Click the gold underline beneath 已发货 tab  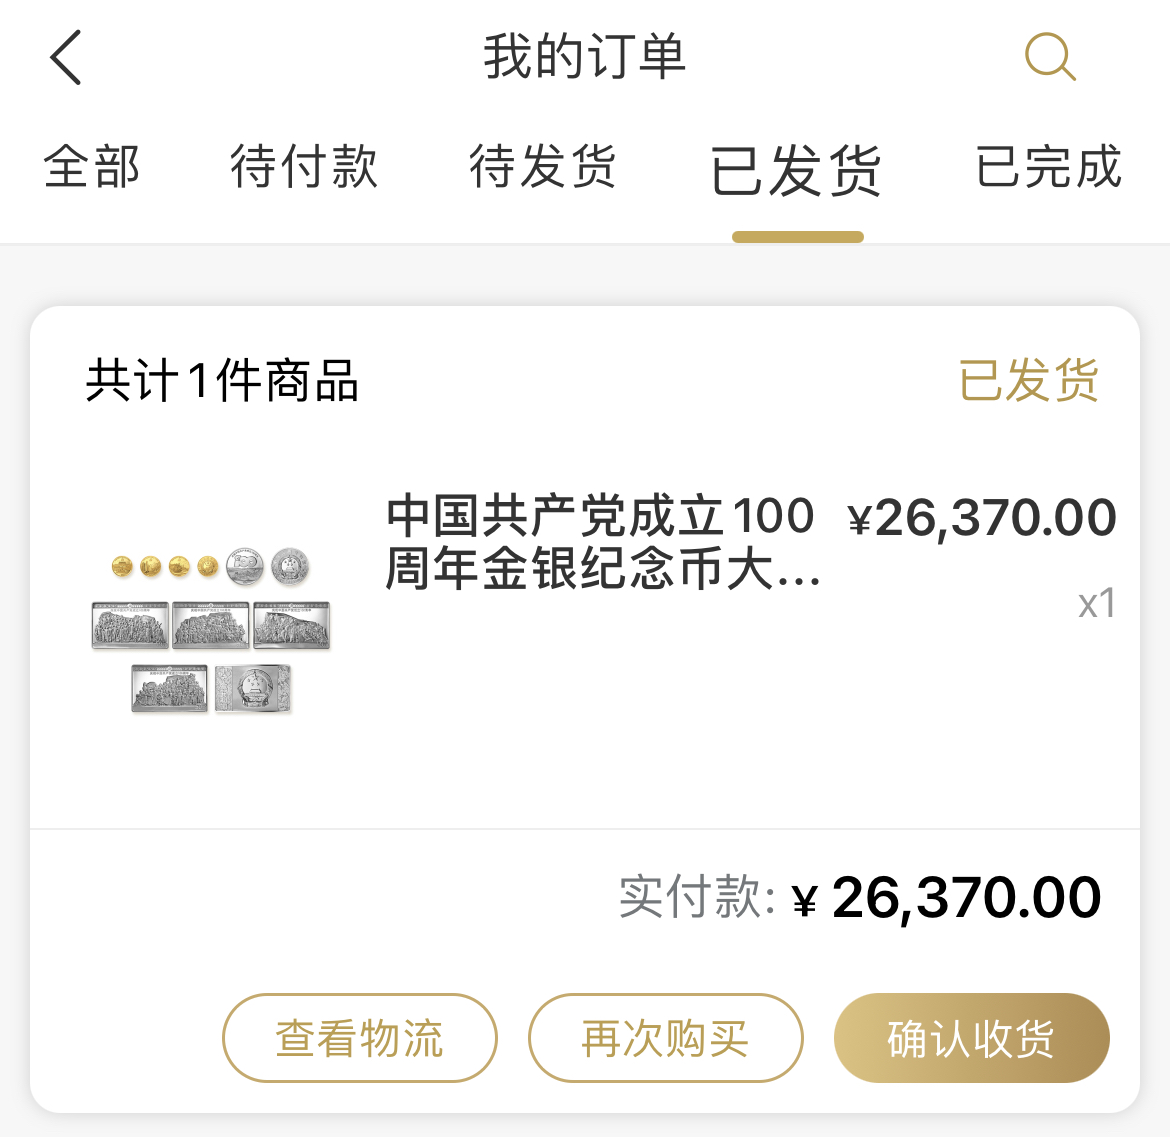pos(798,237)
